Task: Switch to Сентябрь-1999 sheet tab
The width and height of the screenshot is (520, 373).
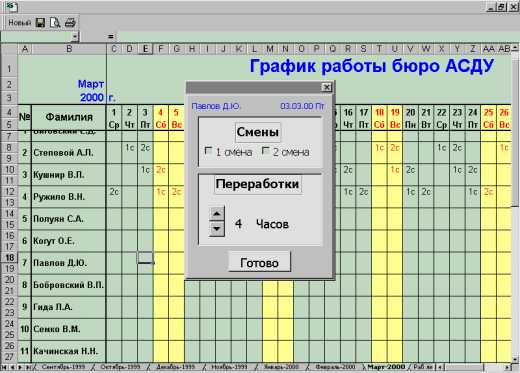Action: click(x=63, y=367)
